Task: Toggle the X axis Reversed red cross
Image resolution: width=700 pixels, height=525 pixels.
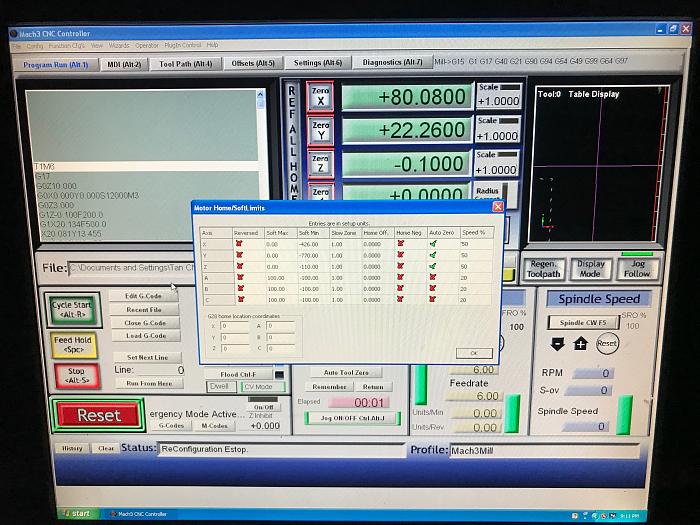Action: [x=239, y=243]
